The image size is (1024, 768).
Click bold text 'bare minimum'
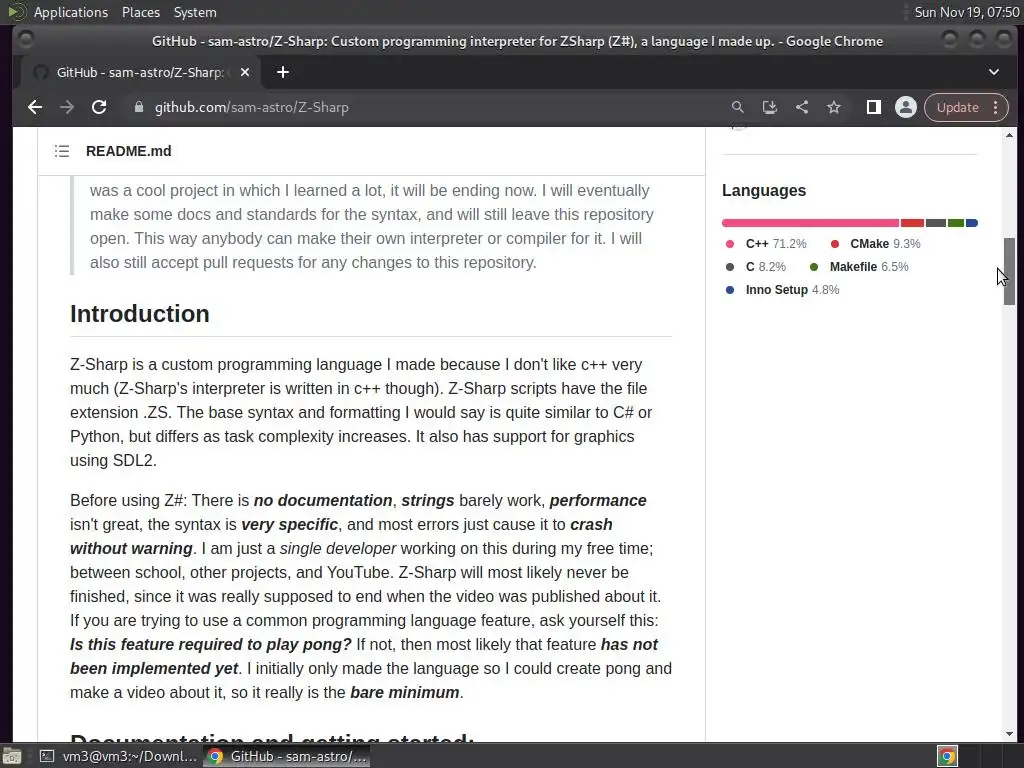(x=405, y=692)
